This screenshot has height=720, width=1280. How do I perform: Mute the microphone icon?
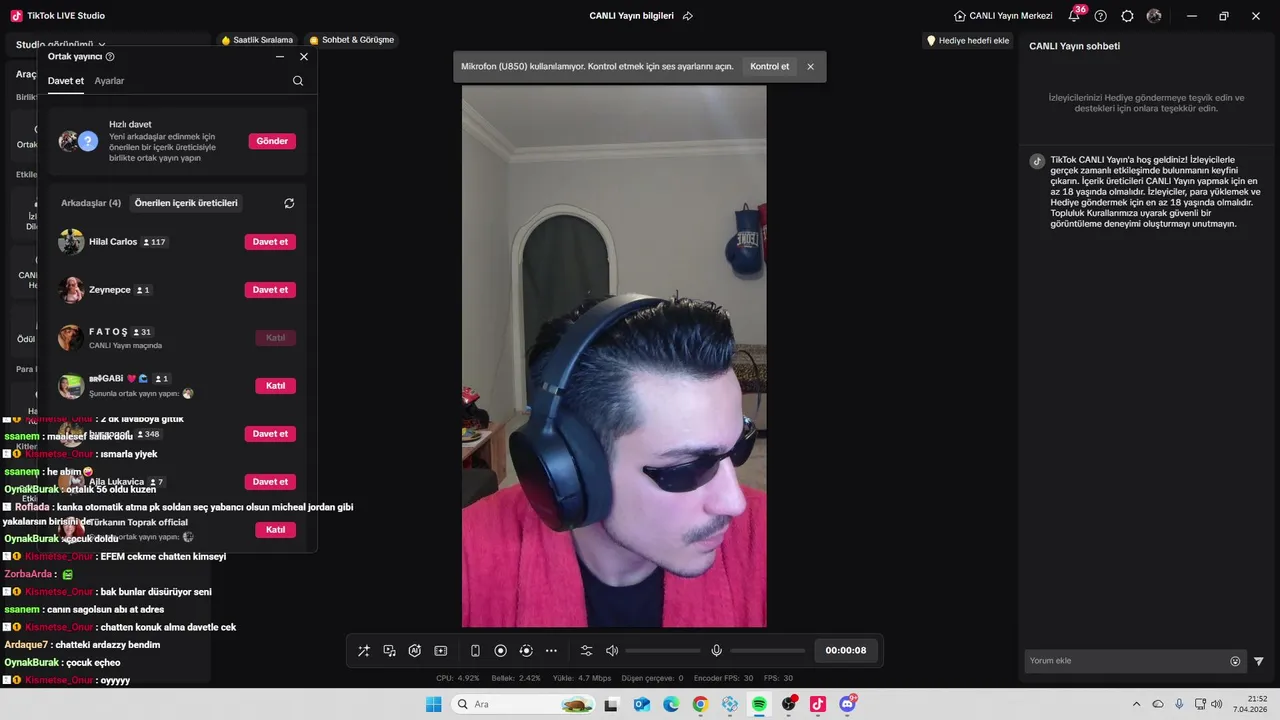717,651
